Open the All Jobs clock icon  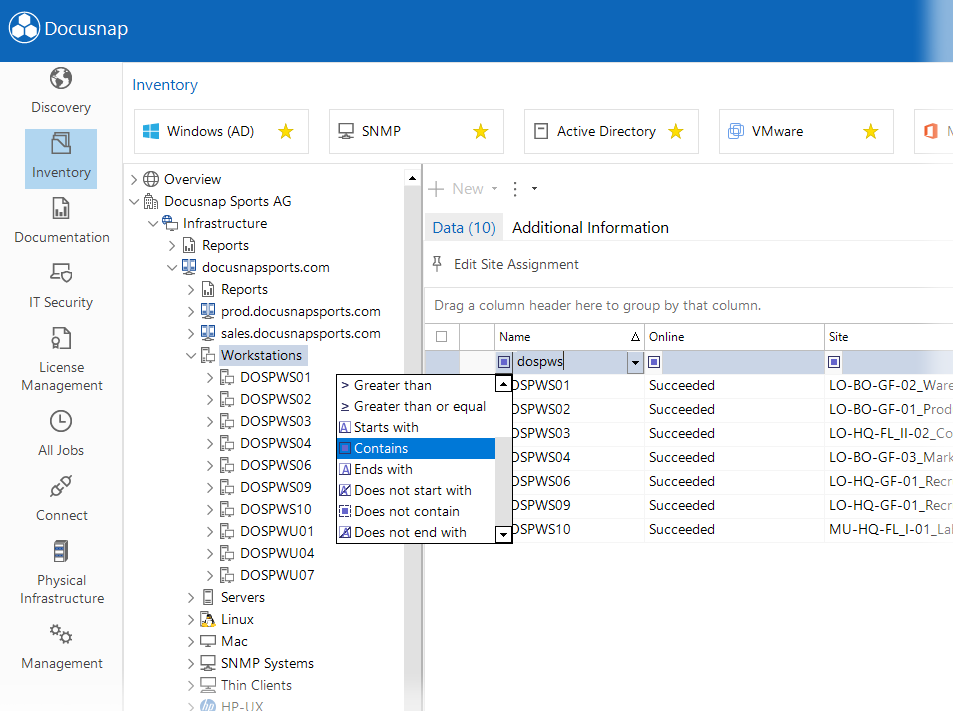tap(61, 421)
